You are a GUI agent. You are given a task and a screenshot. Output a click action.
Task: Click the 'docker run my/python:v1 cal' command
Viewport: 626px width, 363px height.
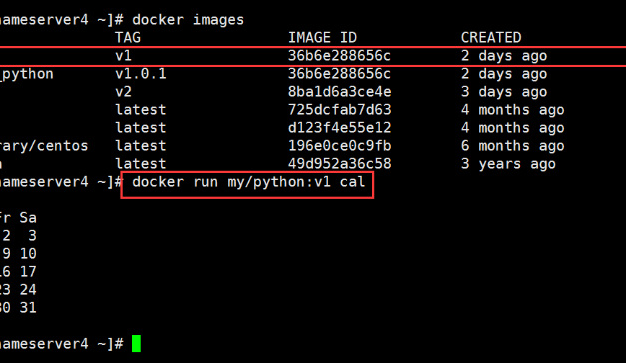(x=248, y=182)
